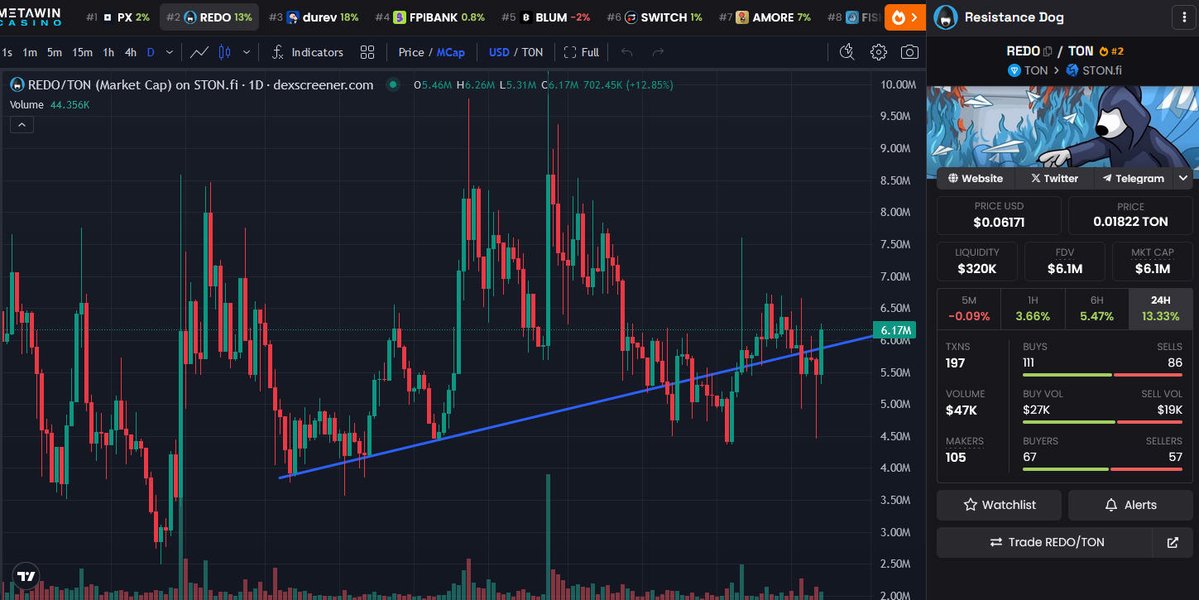Select the 24H price change tab
The image size is (1199, 600).
coord(1160,309)
